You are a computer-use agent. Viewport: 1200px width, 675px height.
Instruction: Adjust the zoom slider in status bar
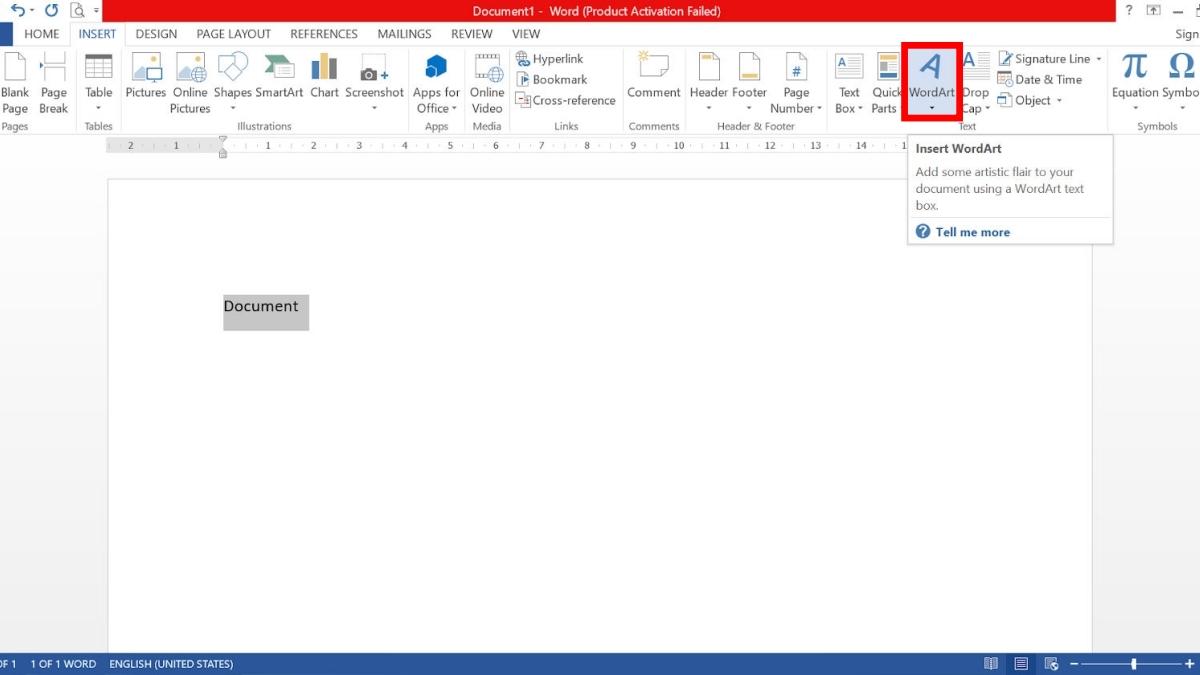click(x=1133, y=664)
